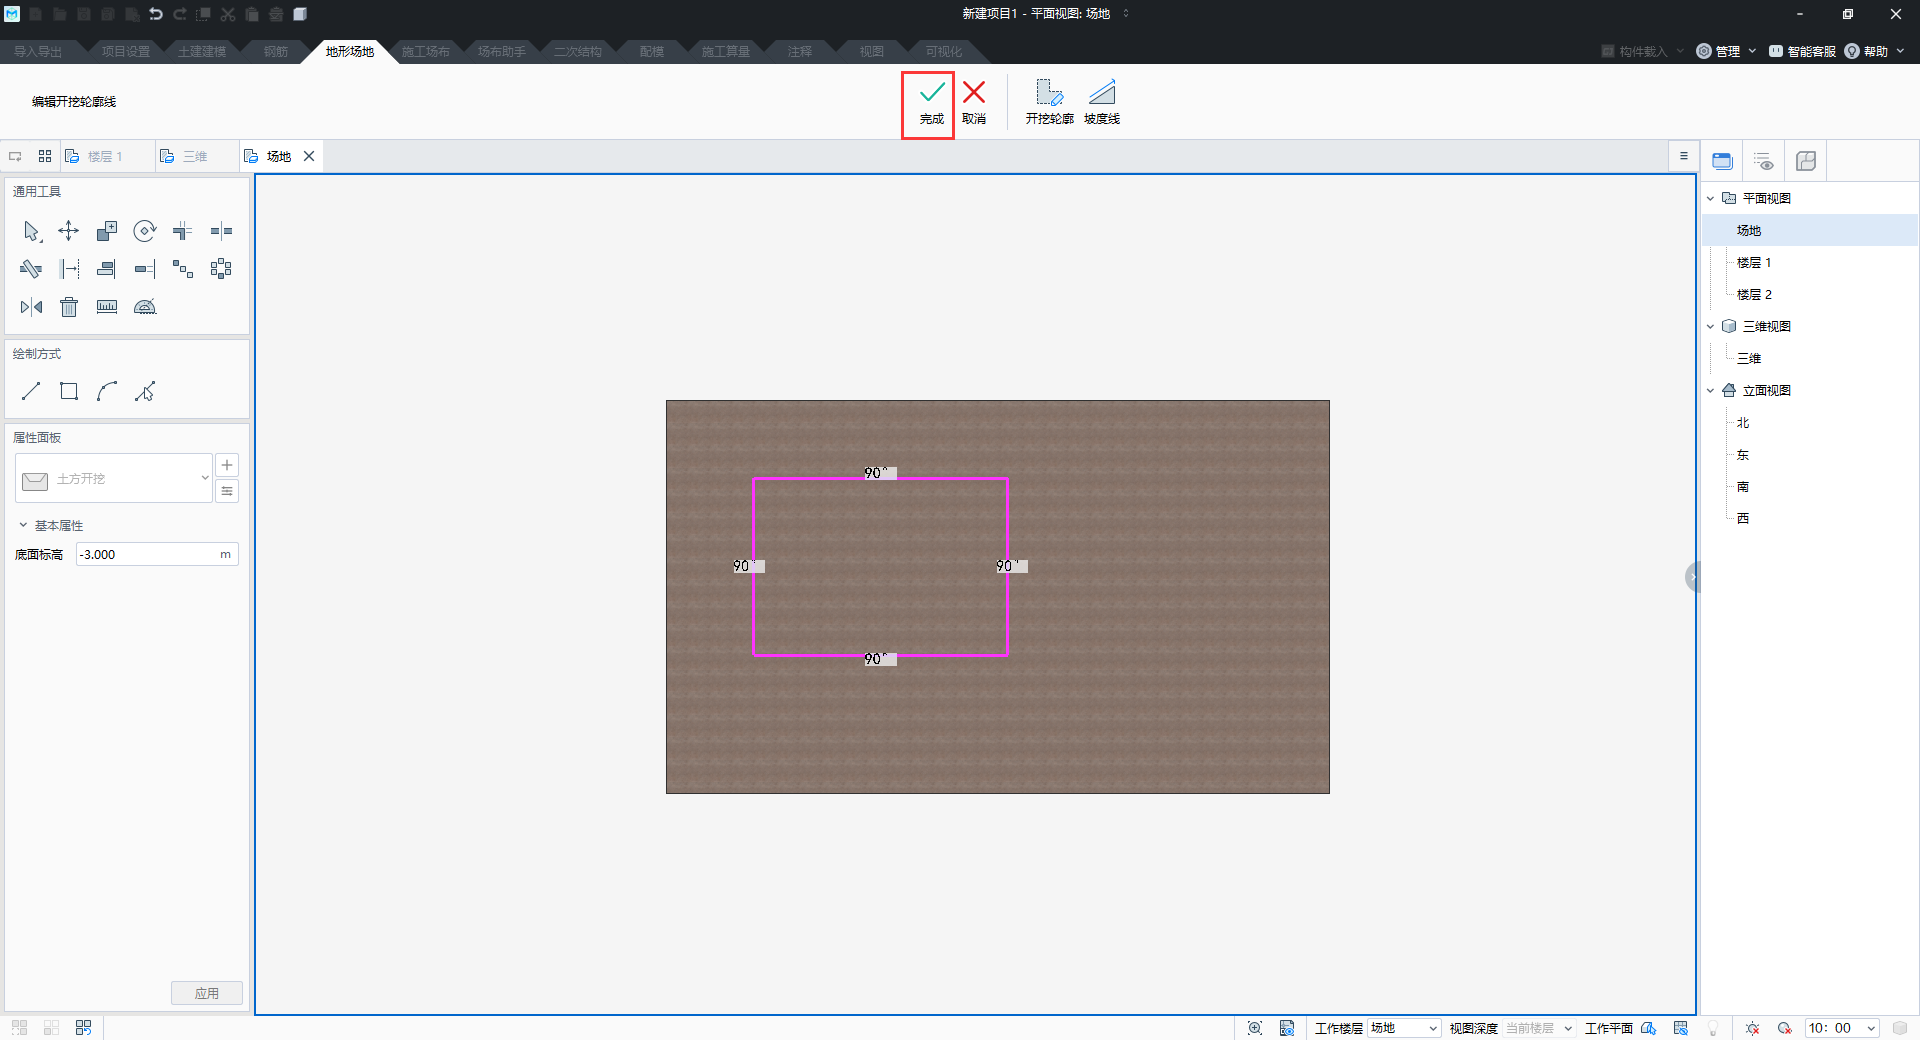Open the 10:00 time dropdown

[1842, 1028]
